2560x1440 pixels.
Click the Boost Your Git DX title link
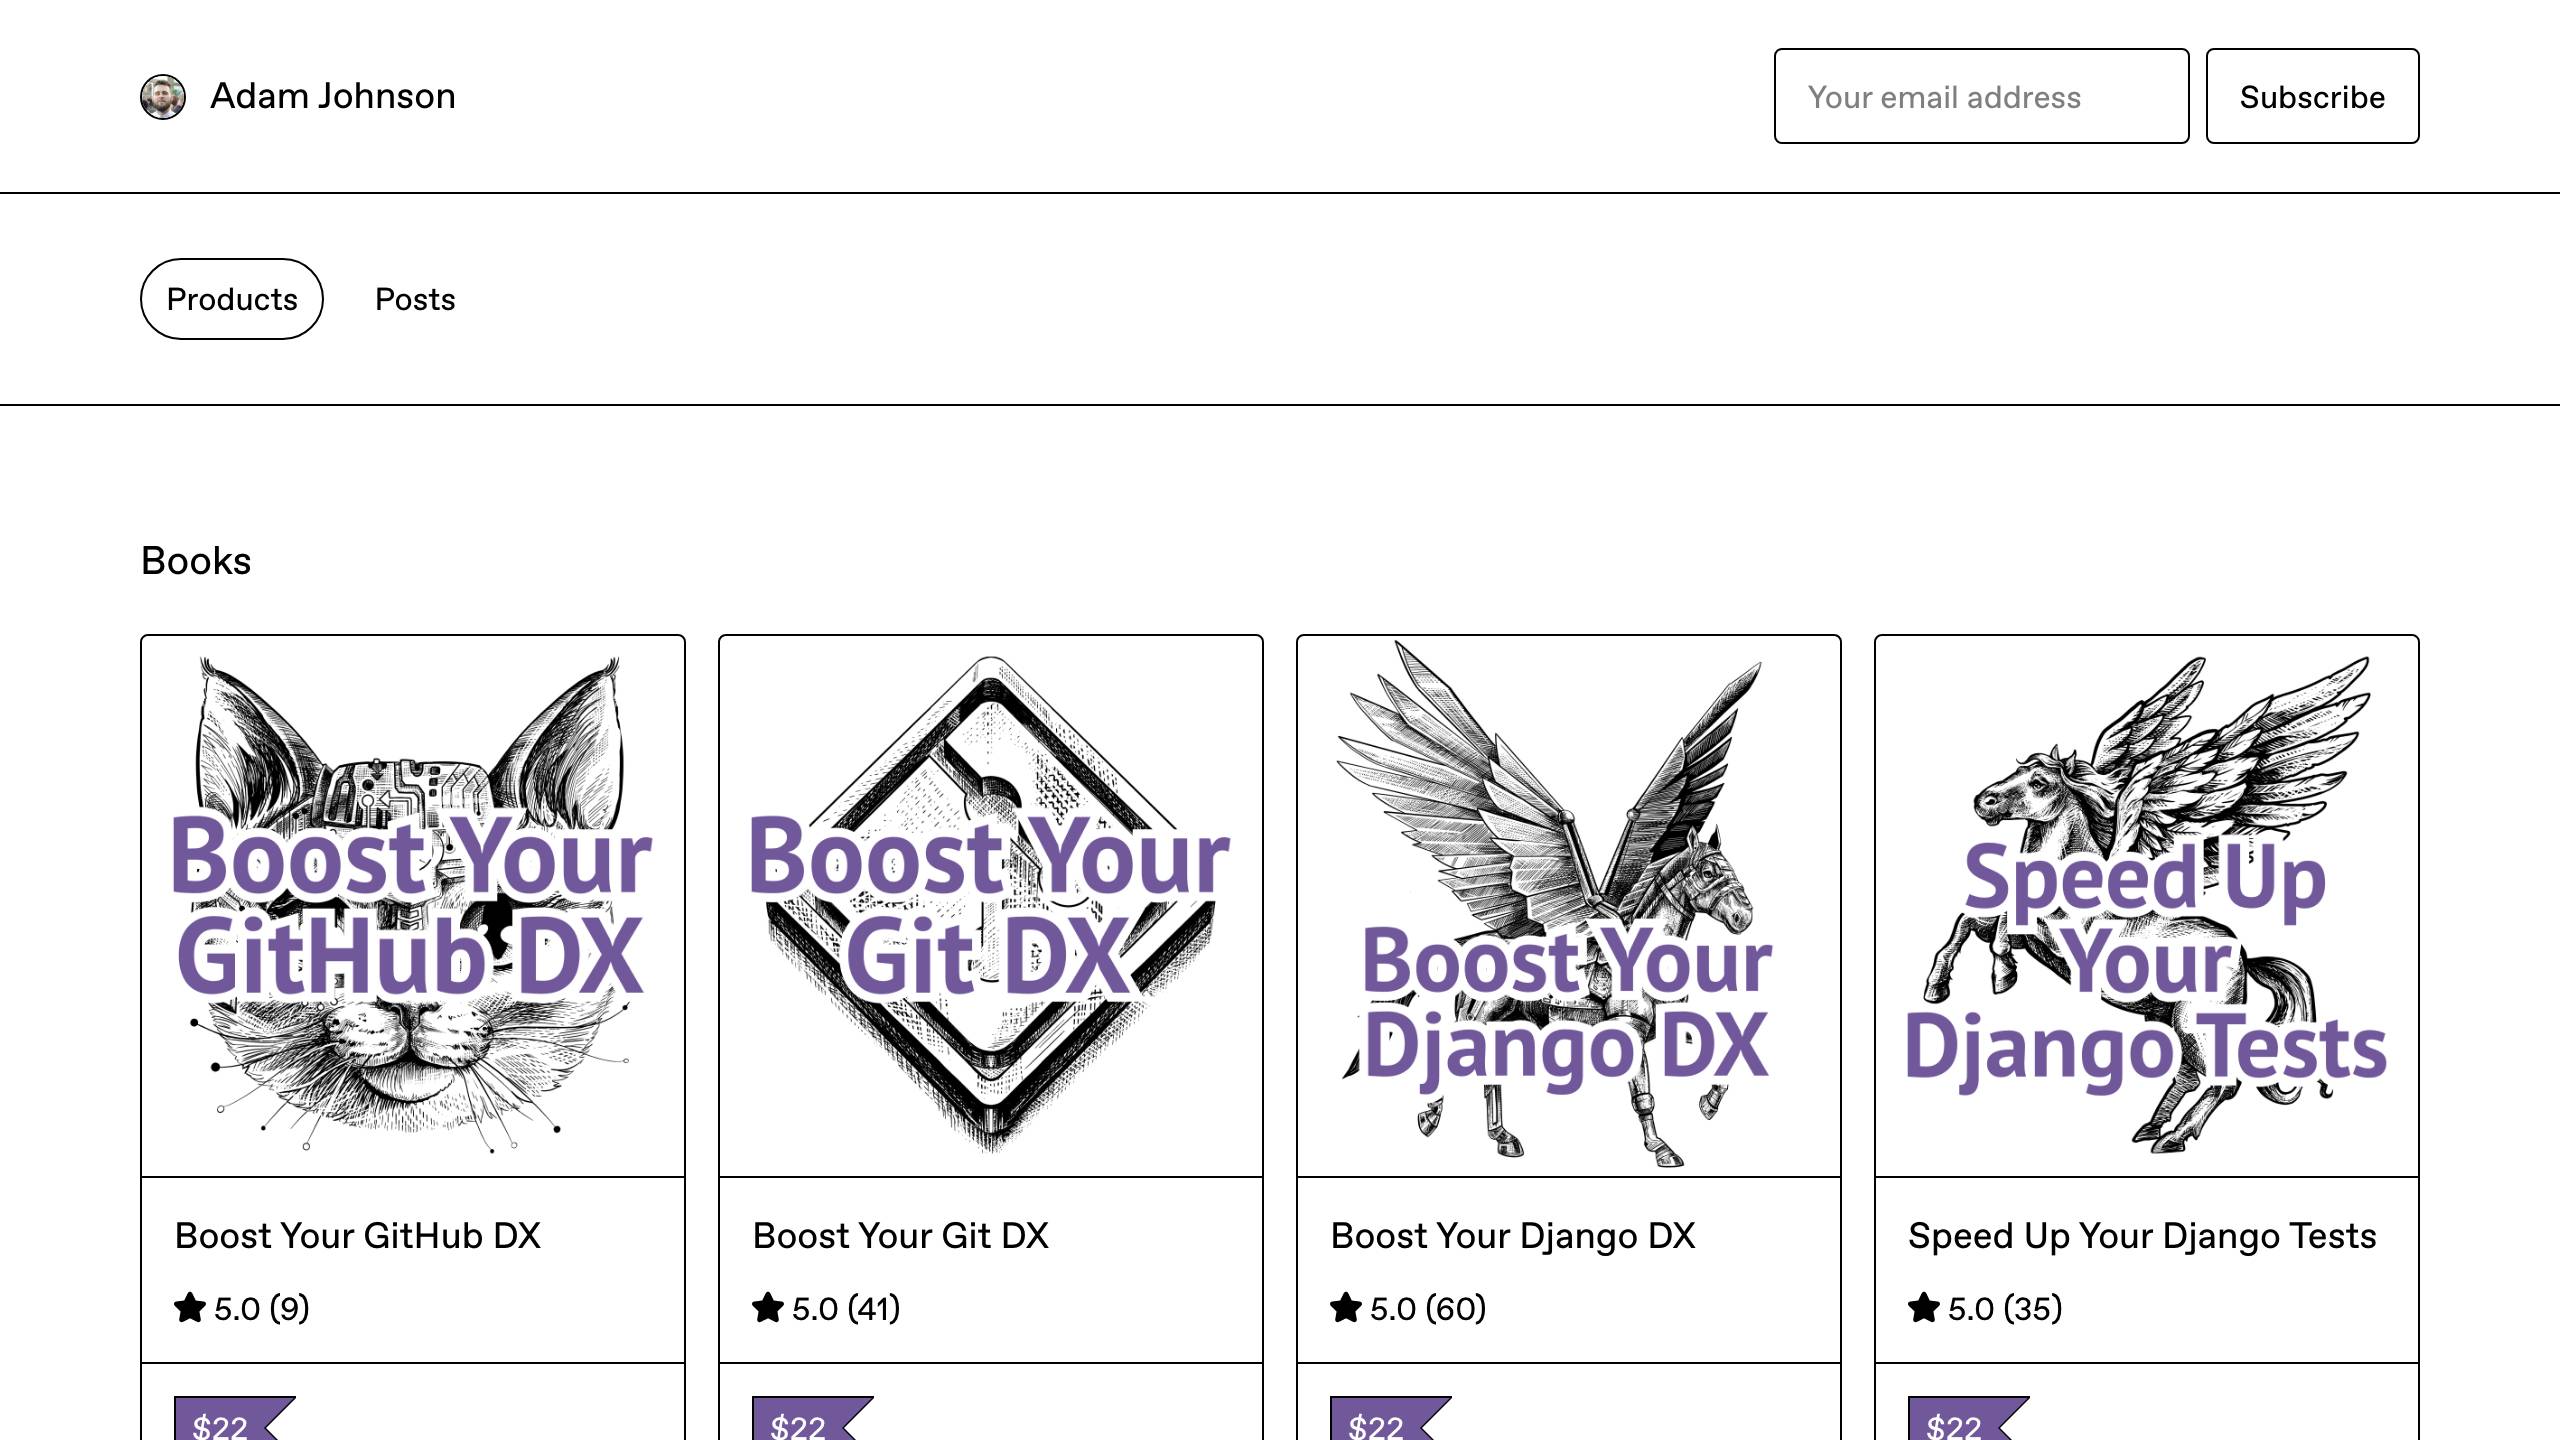pyautogui.click(x=900, y=1236)
